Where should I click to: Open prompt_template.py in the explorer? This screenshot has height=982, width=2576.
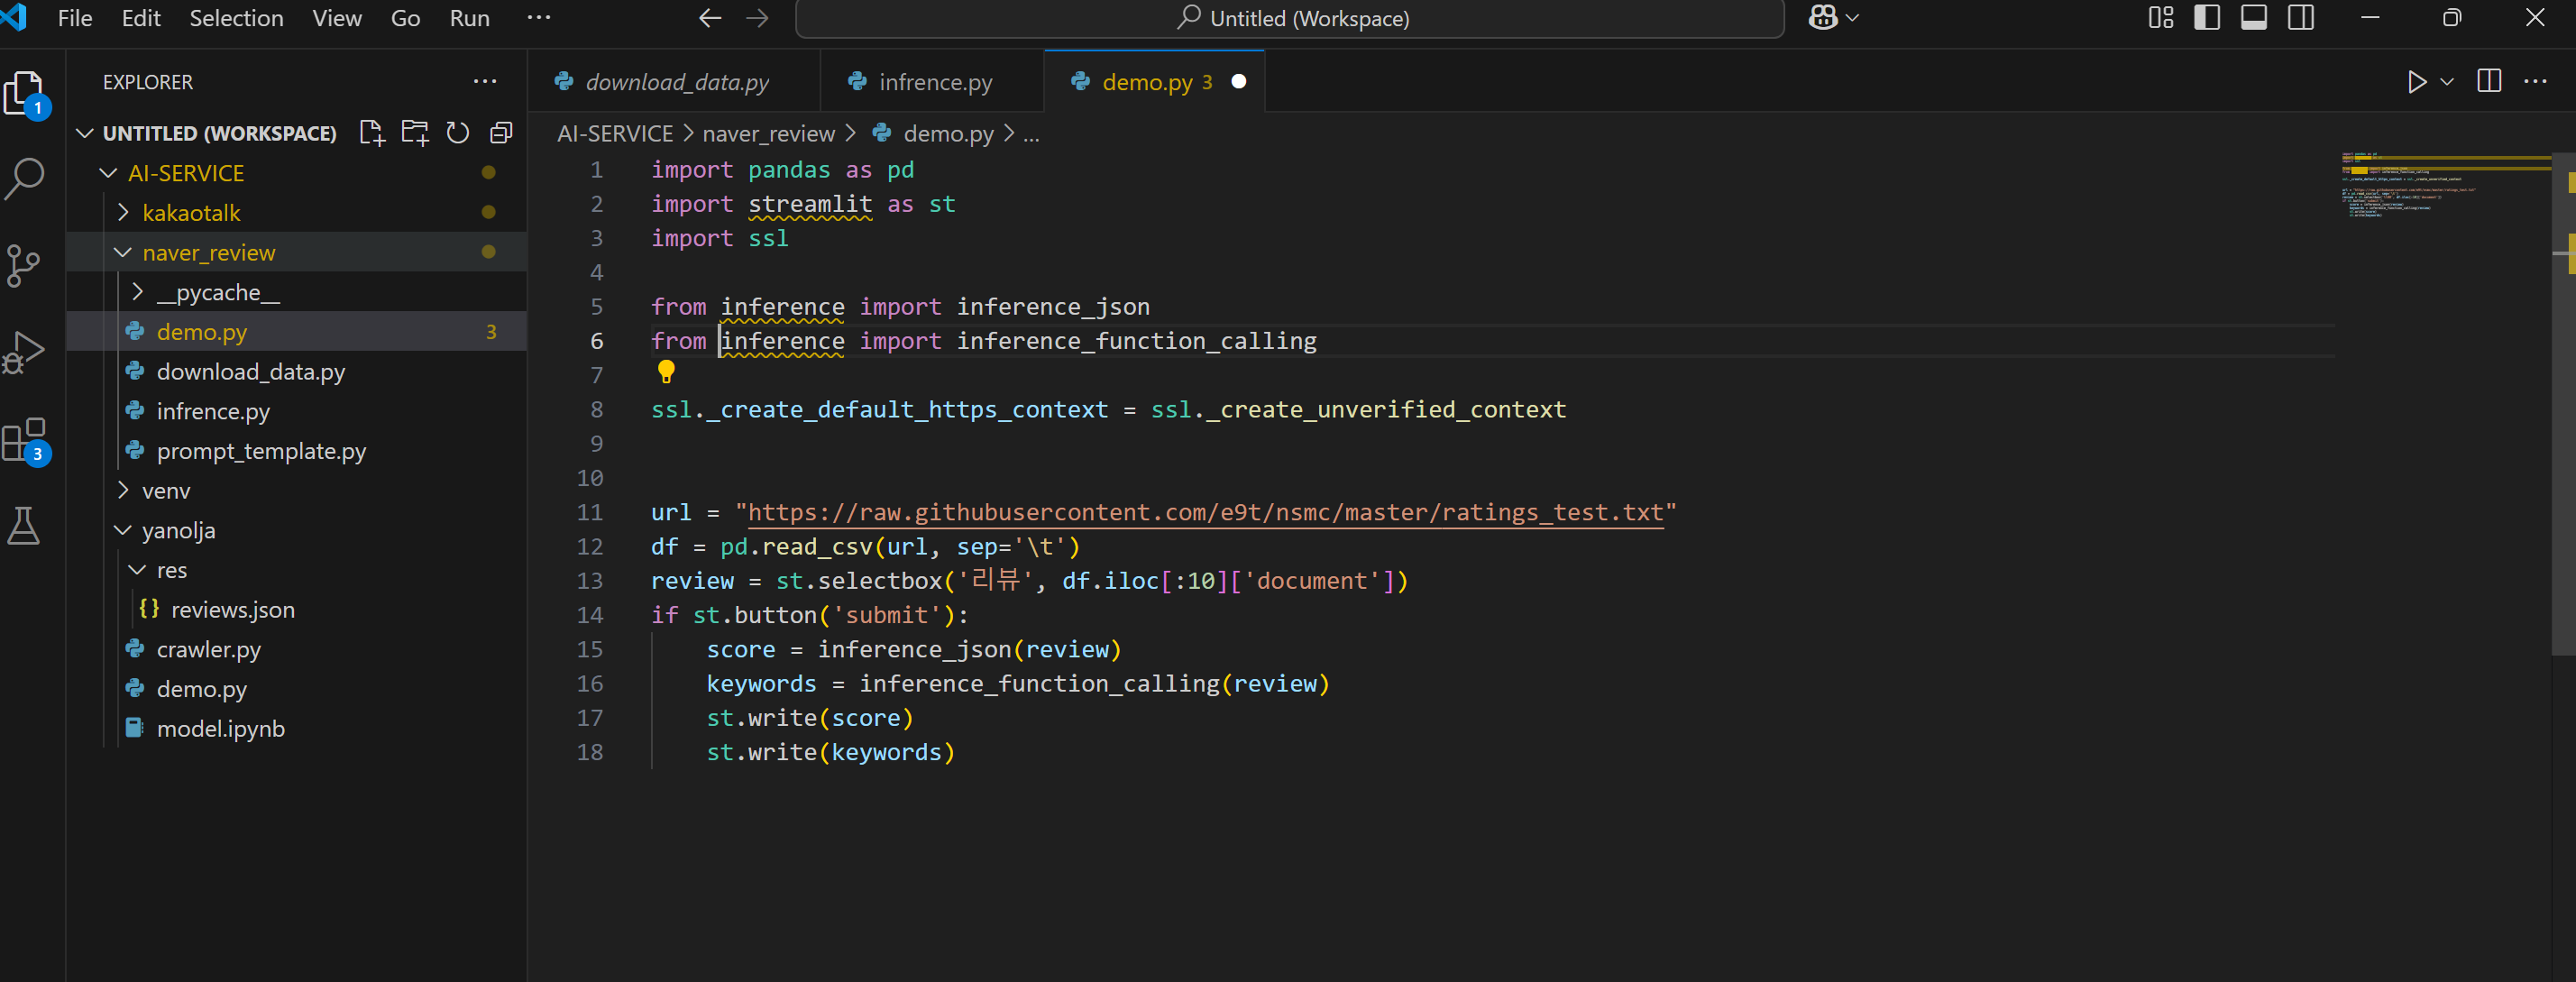pyautogui.click(x=261, y=451)
